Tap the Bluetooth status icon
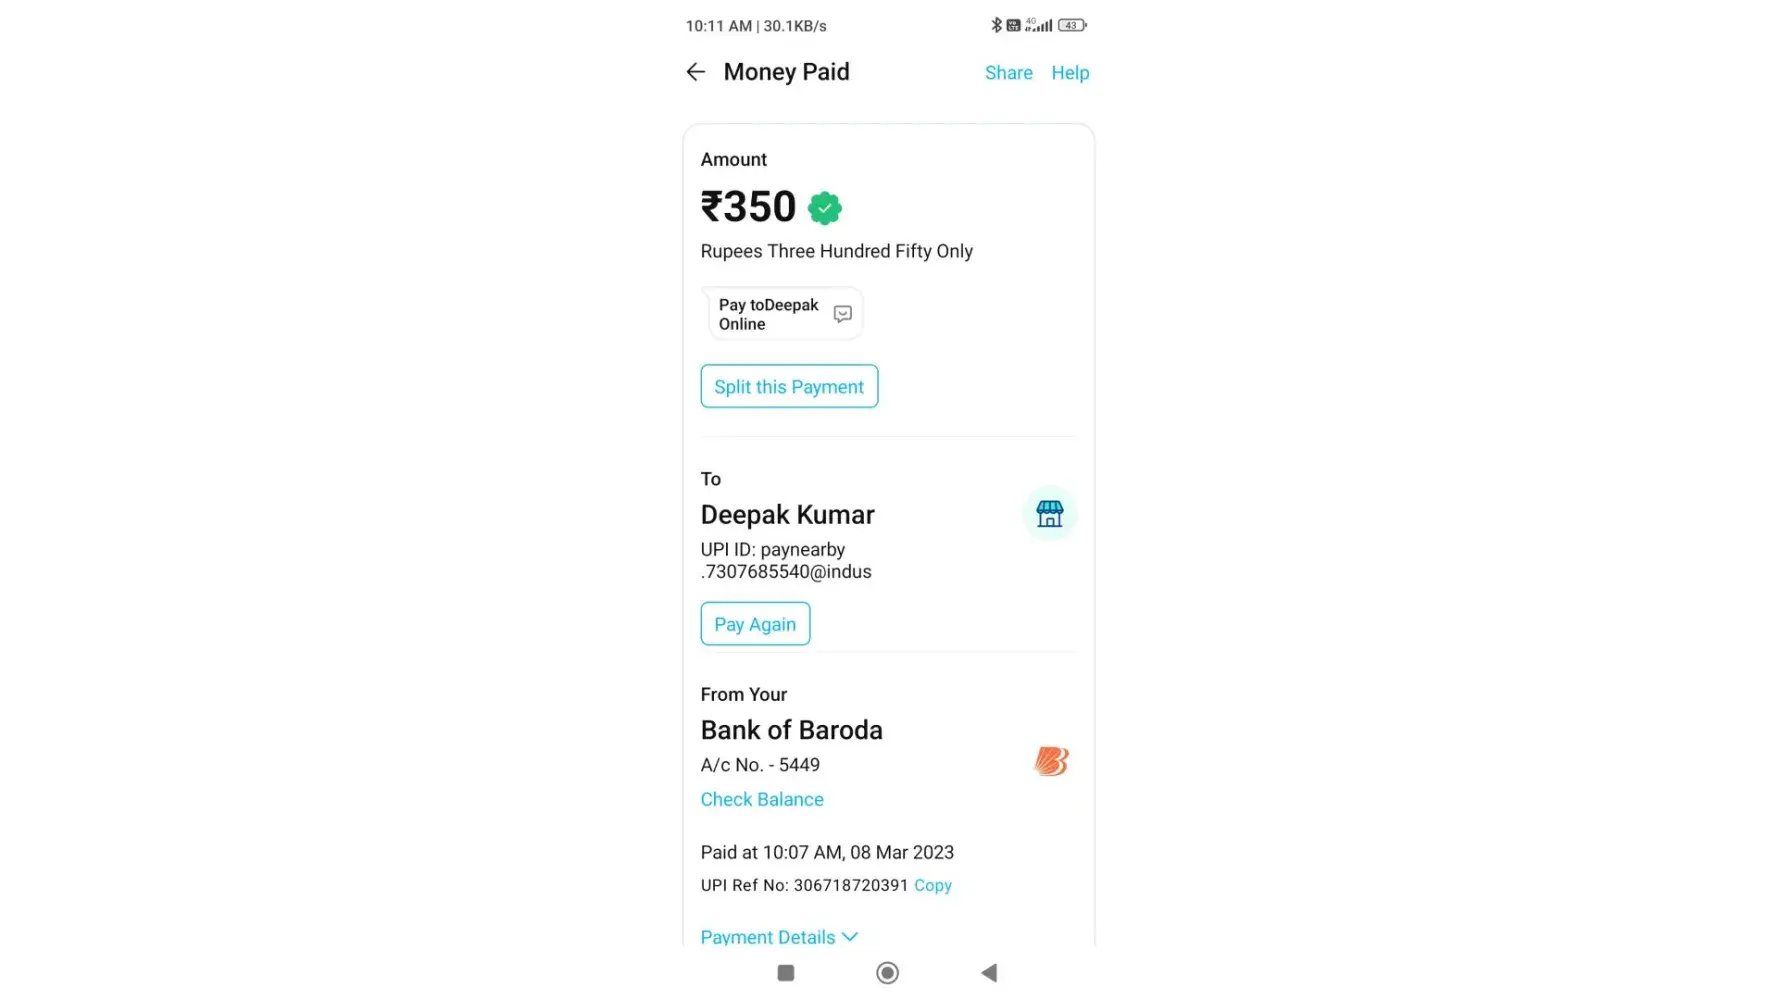 996,25
